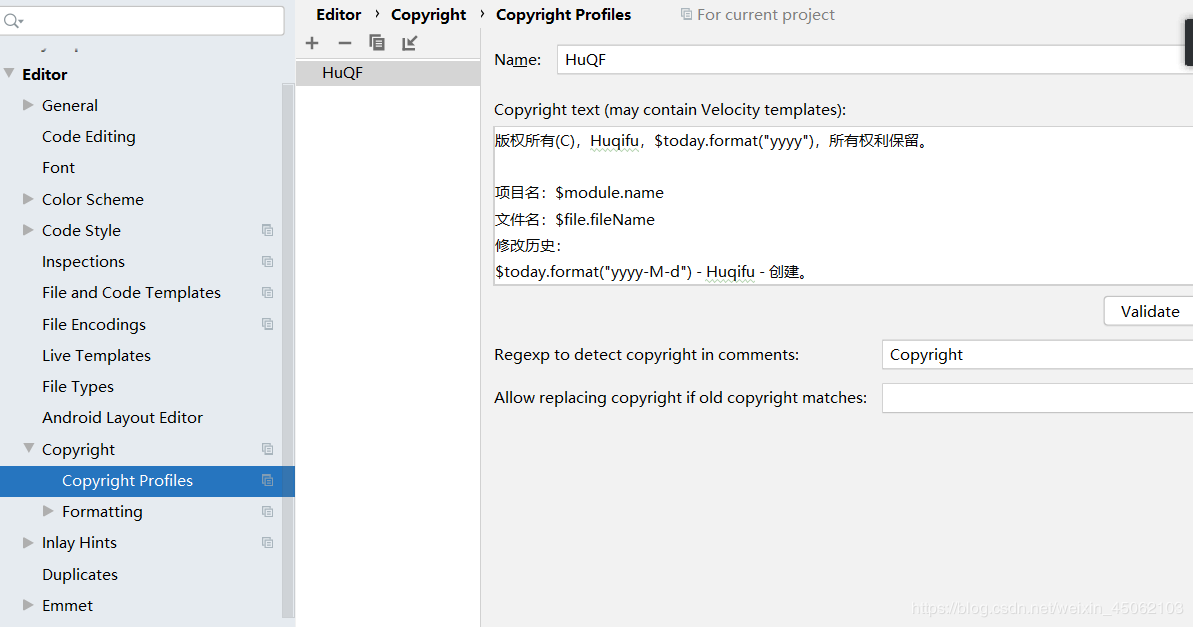The width and height of the screenshot is (1193, 627).
Task: Expand the Color Scheme node
Action: tap(28, 199)
